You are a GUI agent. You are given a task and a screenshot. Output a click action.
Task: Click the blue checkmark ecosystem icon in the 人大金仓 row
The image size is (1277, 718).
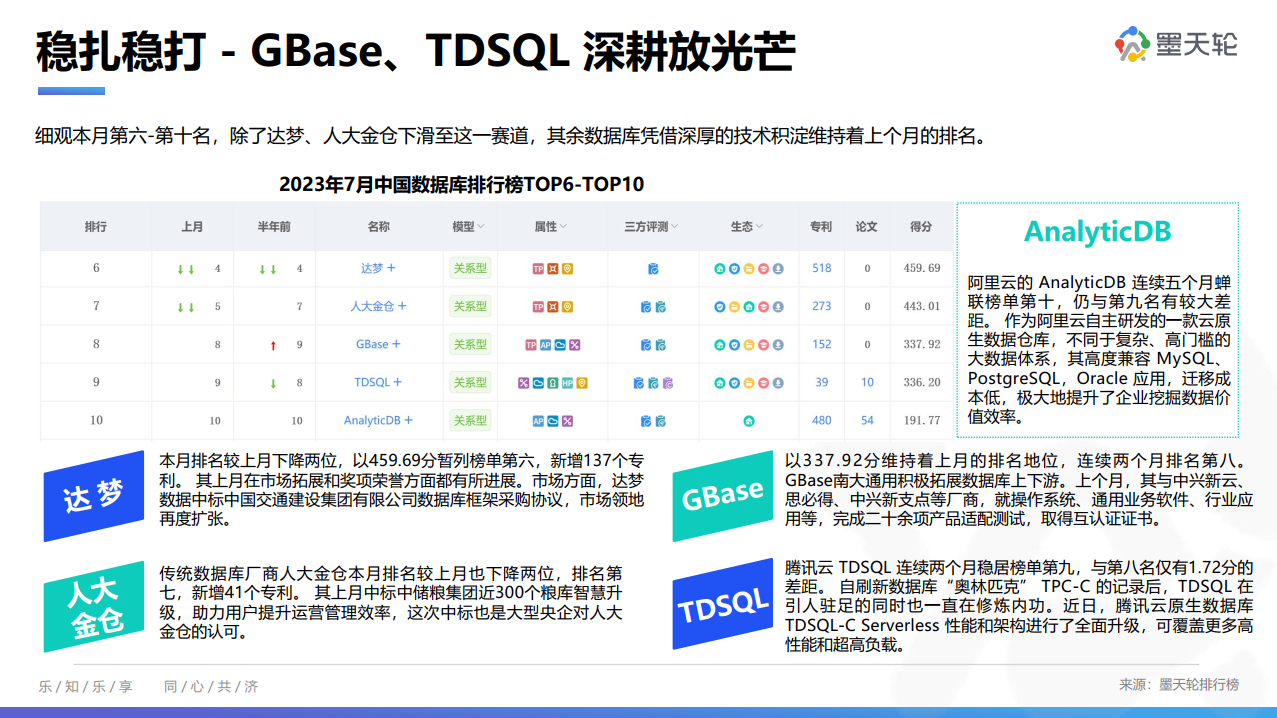coord(720,307)
